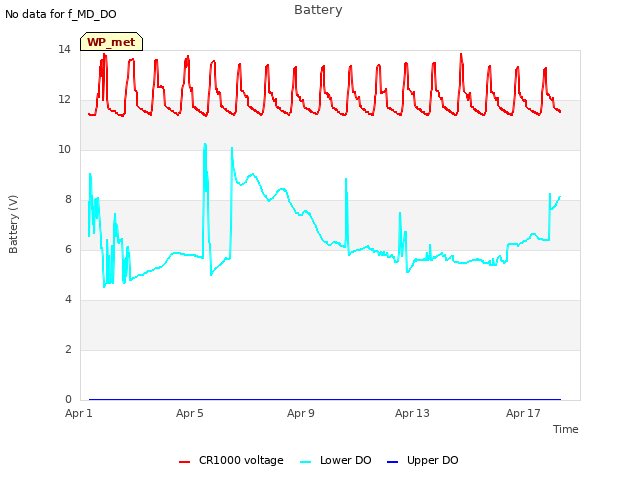Click the Apr 5 x-axis tick label
The width and height of the screenshot is (640, 480).
point(190,413)
